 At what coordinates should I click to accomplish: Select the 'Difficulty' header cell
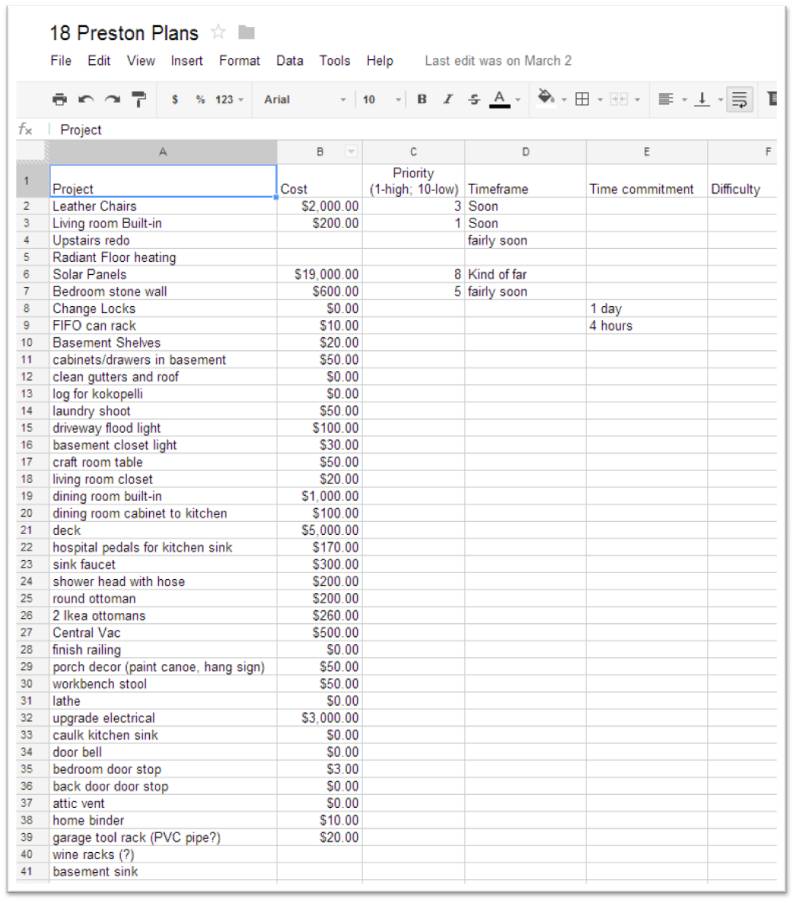point(742,181)
